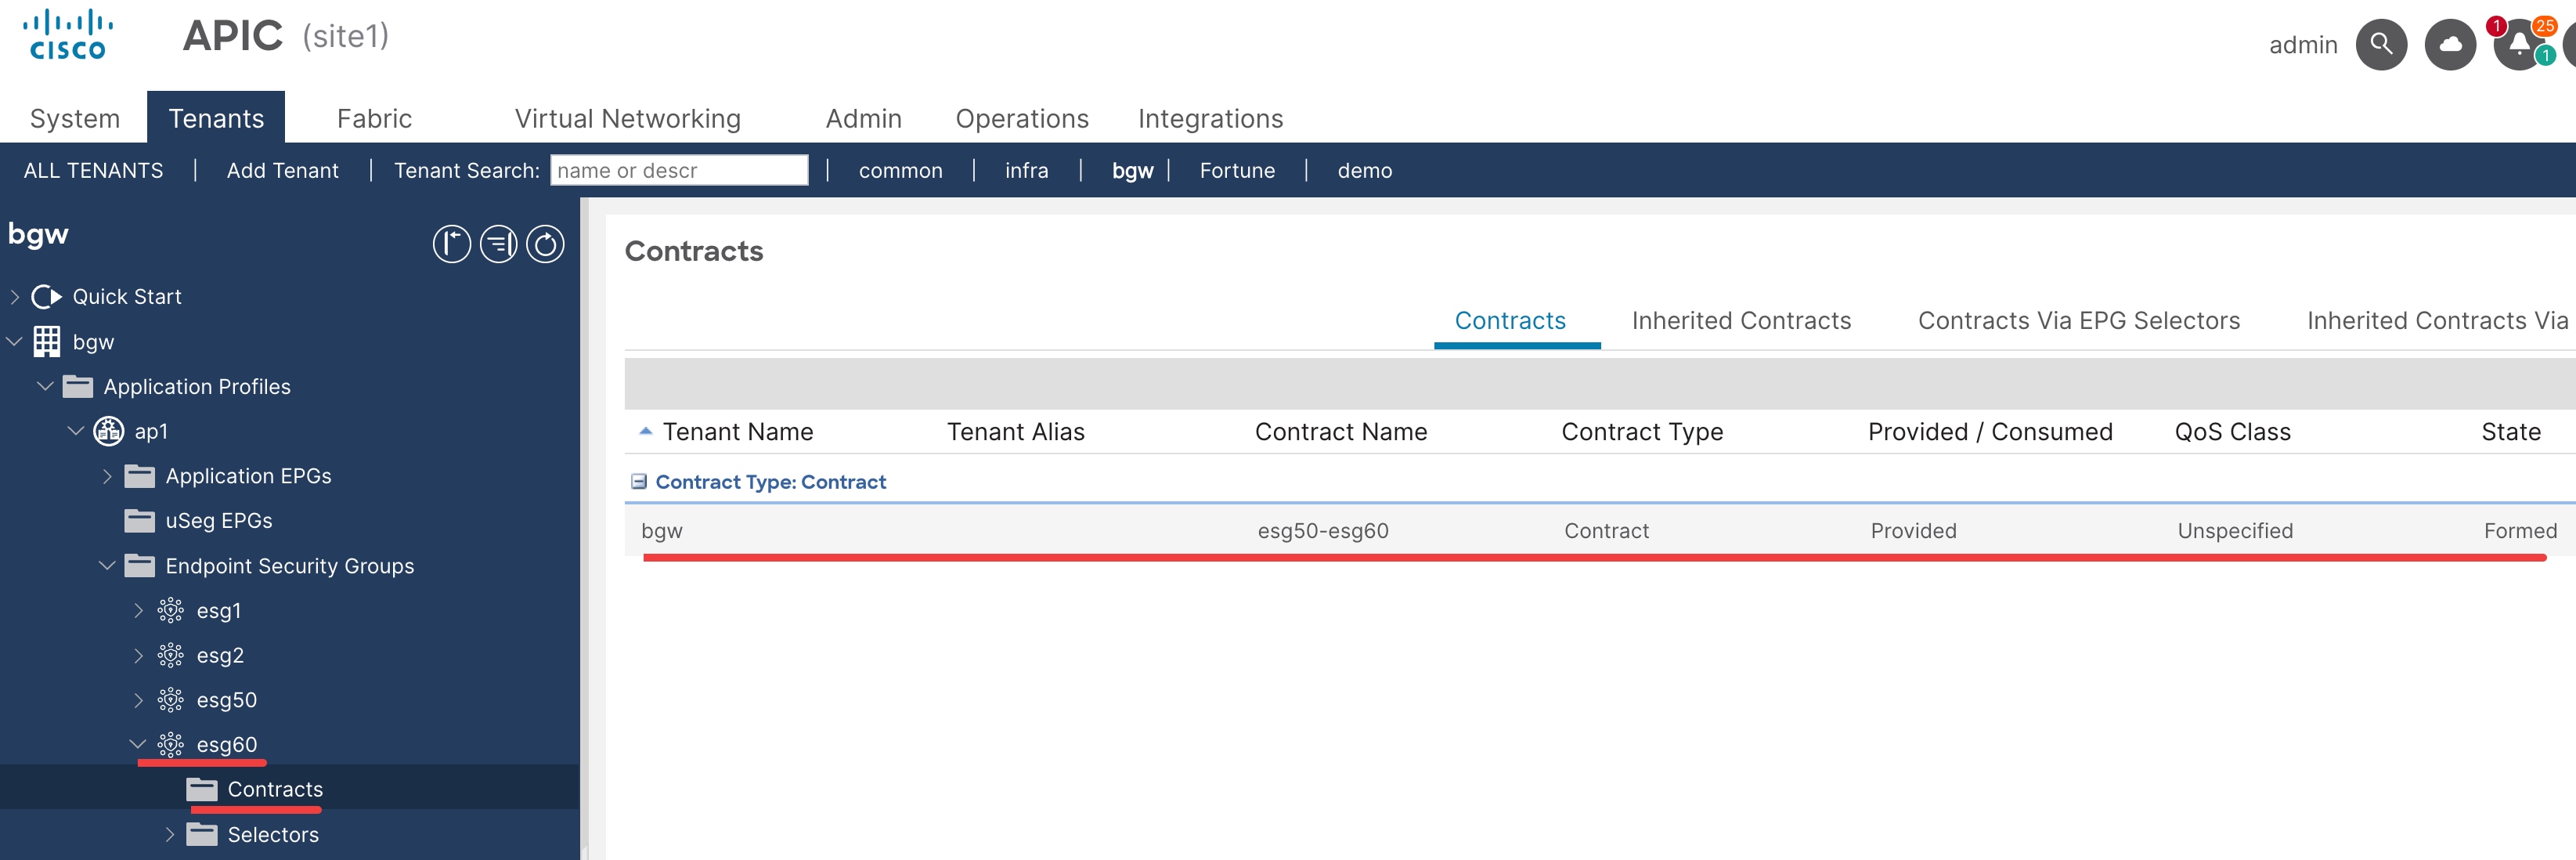Open the System menu tab

[x=74, y=118]
